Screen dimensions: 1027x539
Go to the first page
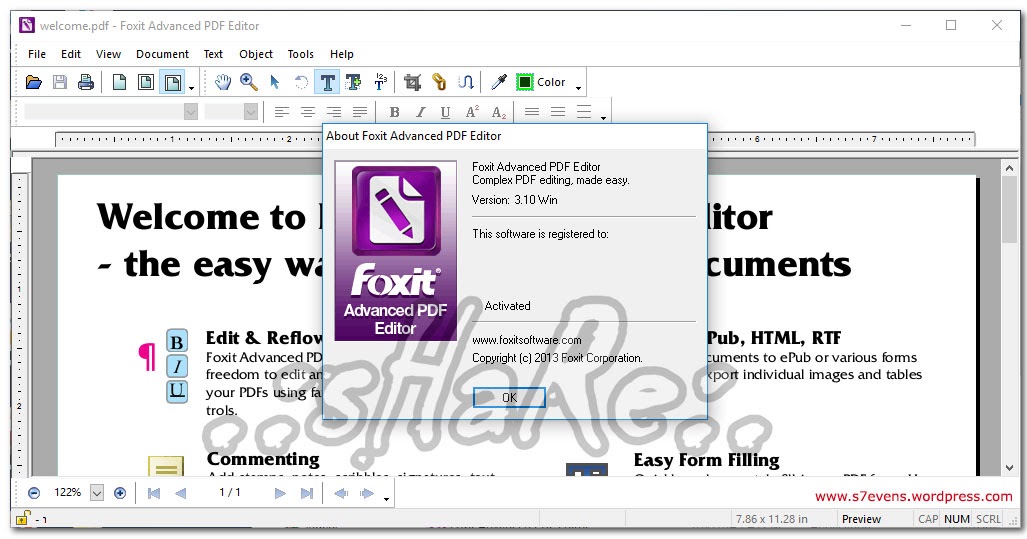click(x=154, y=493)
